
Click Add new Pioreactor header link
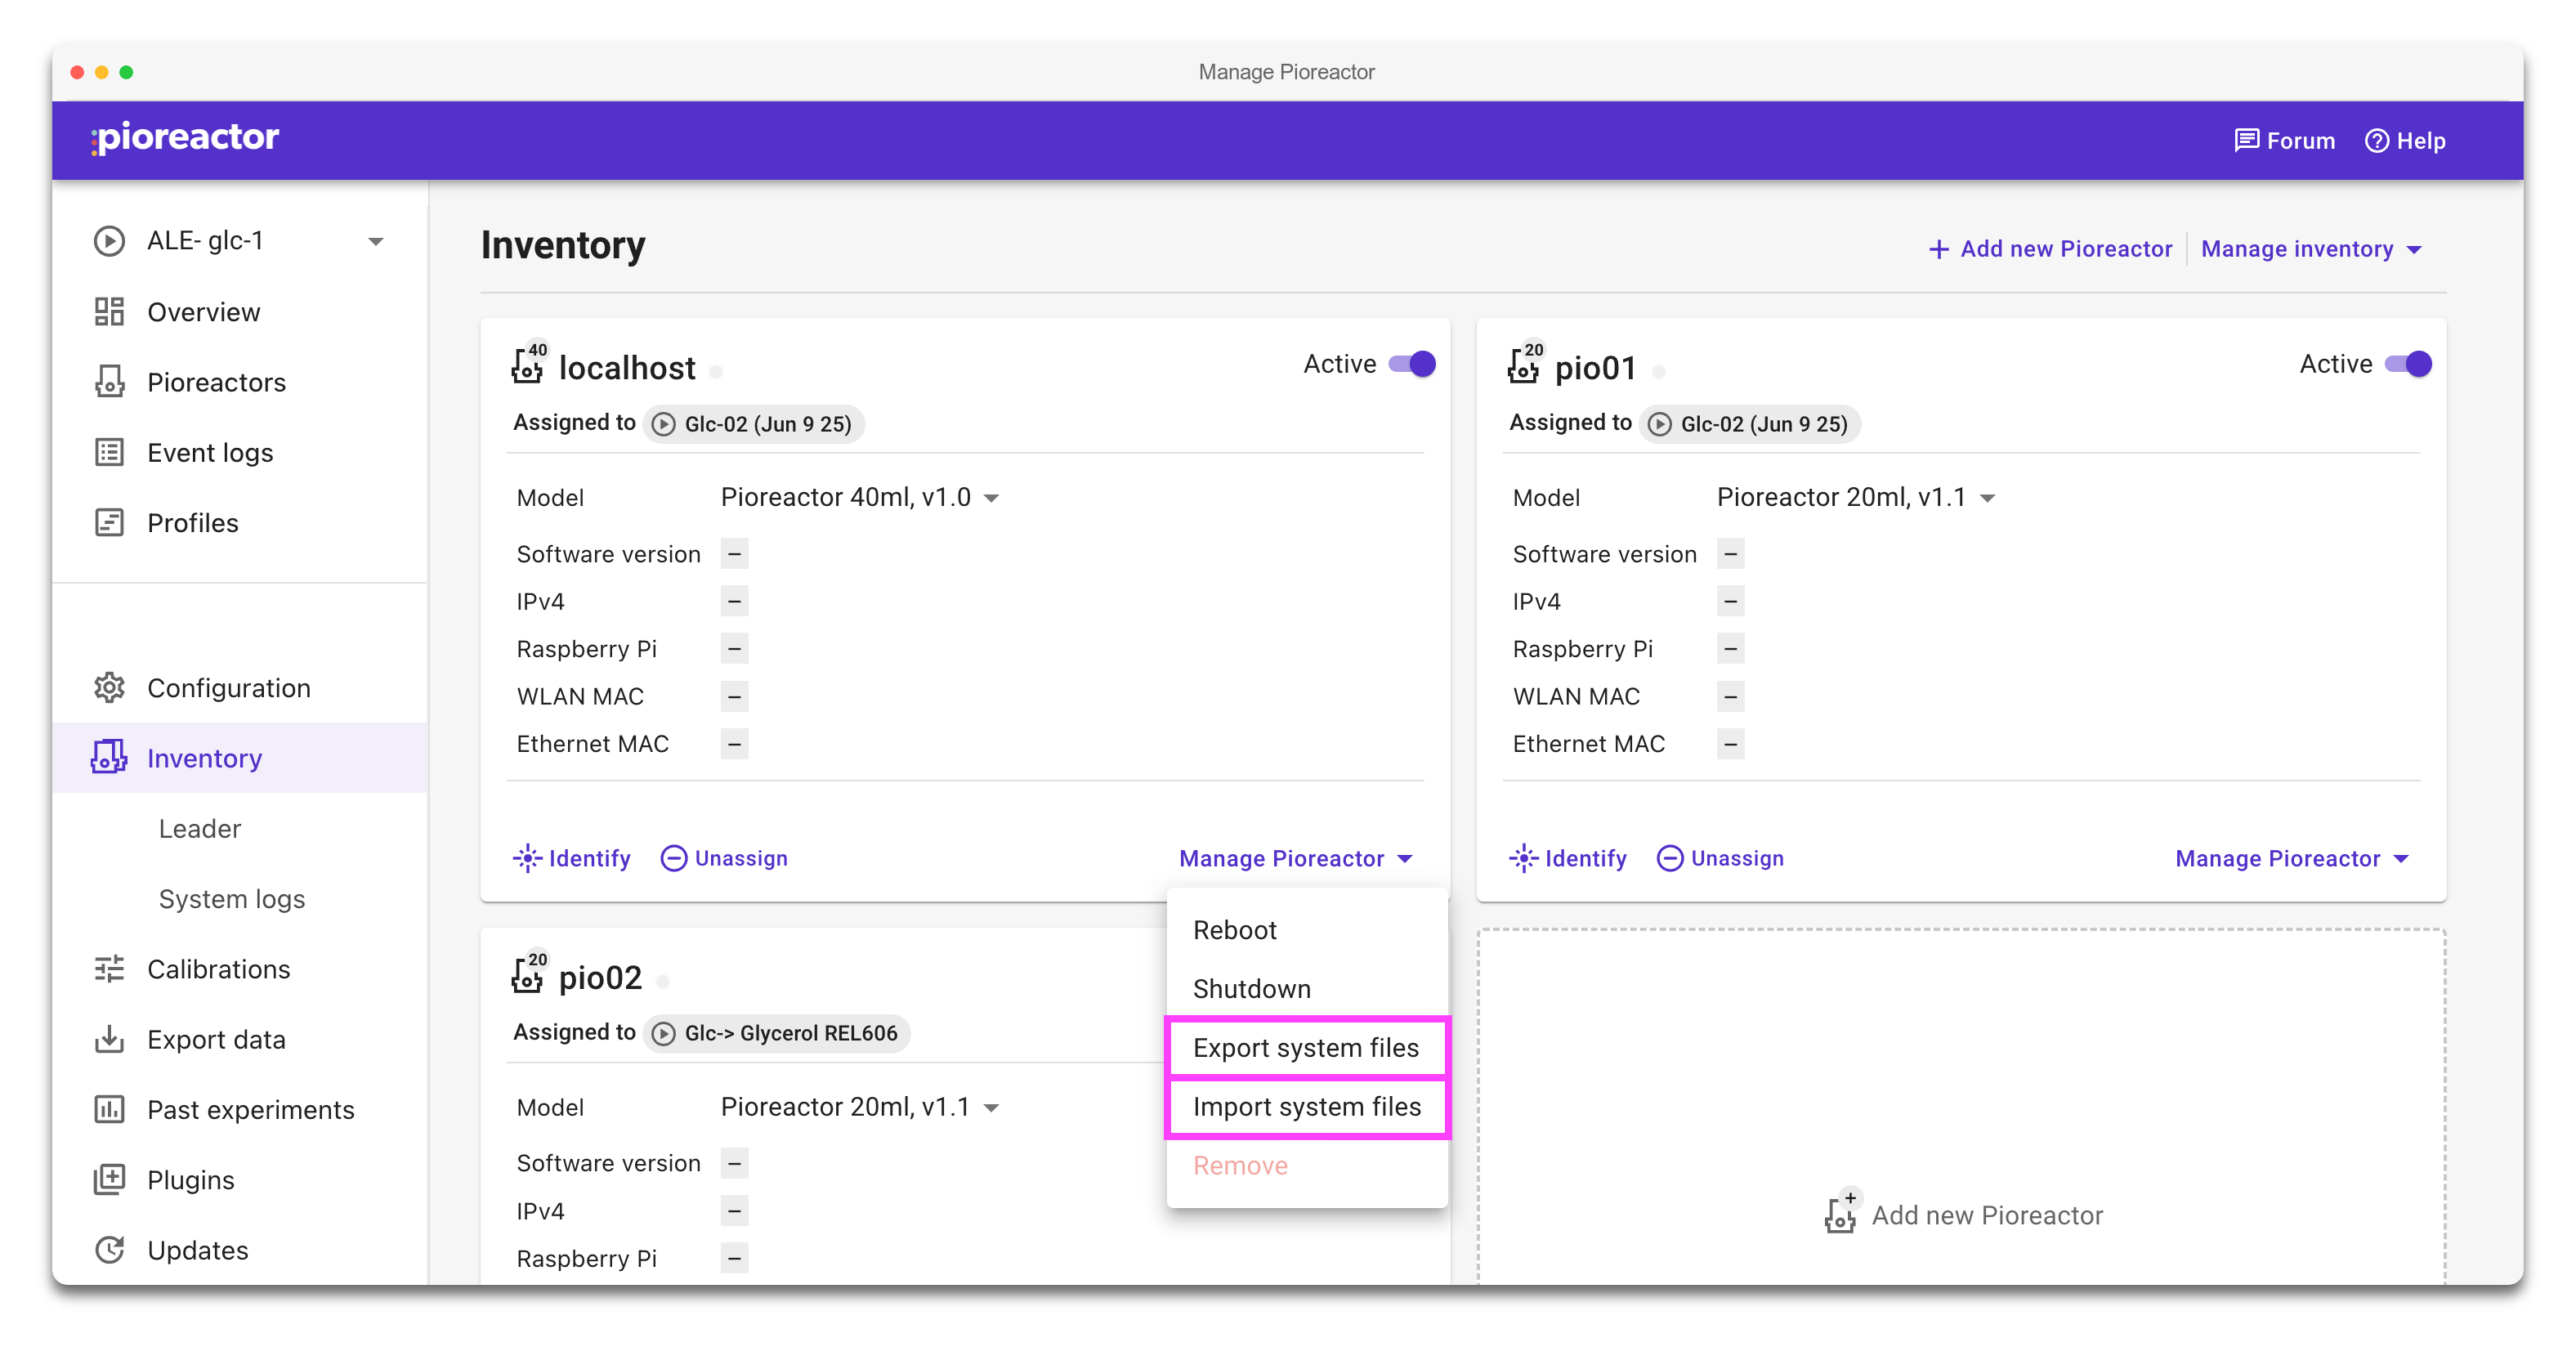(x=2050, y=249)
